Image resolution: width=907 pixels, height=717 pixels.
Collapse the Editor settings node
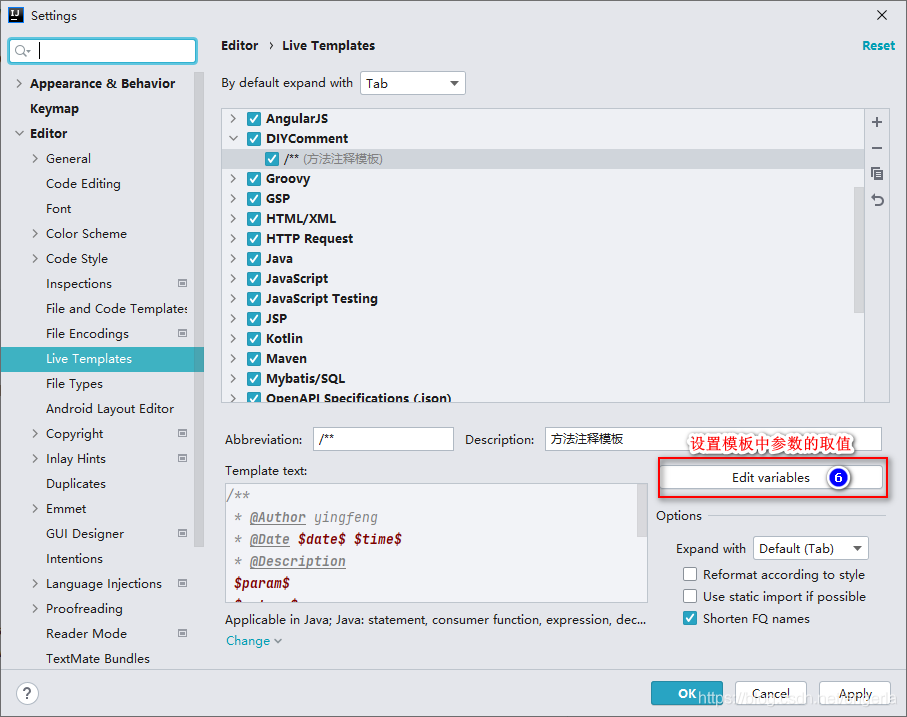[19, 134]
